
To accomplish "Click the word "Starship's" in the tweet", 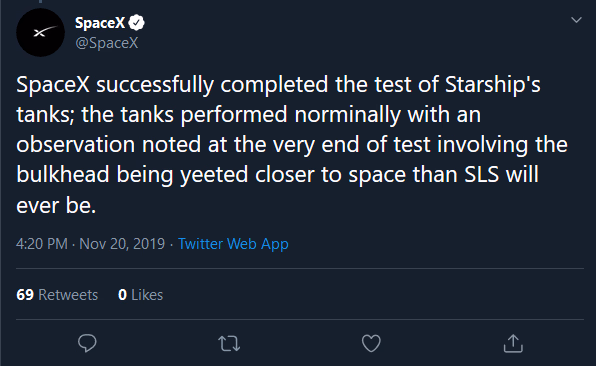I will pos(493,84).
